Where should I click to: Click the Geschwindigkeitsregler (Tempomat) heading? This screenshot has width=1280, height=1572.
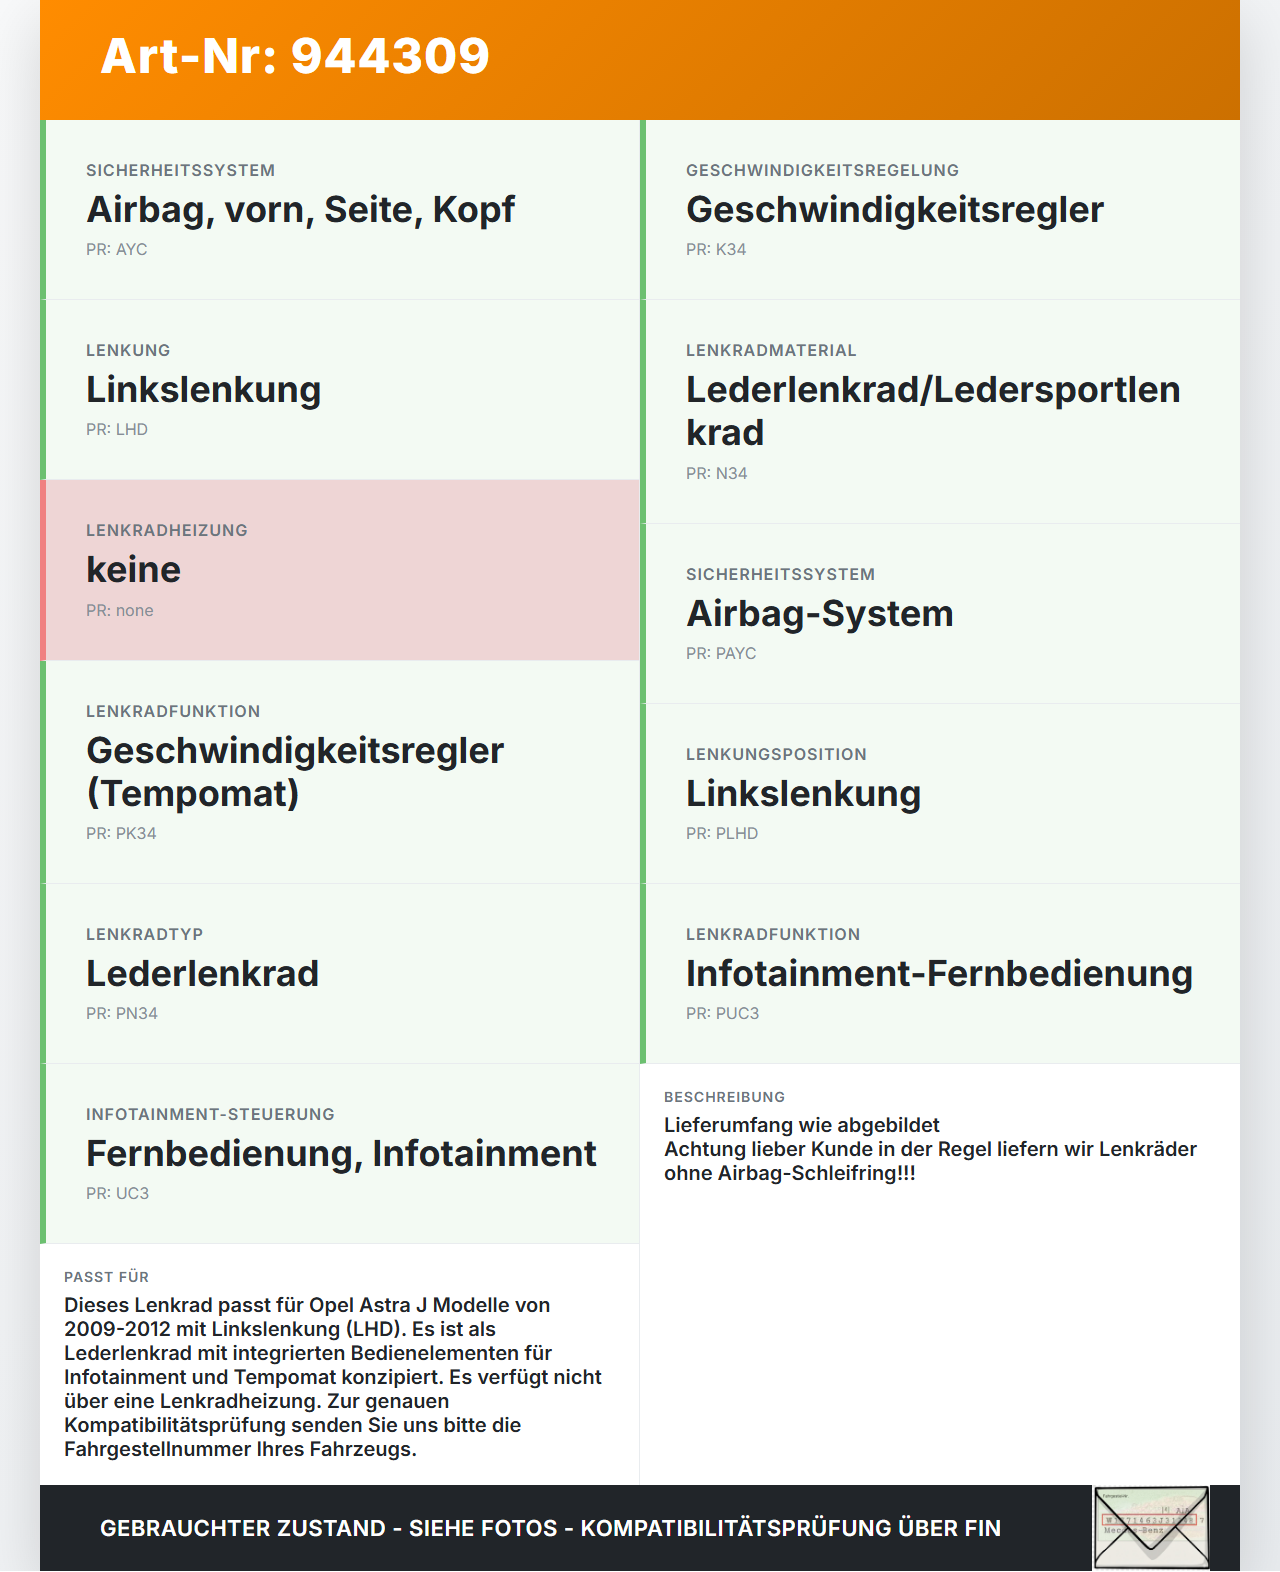[295, 771]
